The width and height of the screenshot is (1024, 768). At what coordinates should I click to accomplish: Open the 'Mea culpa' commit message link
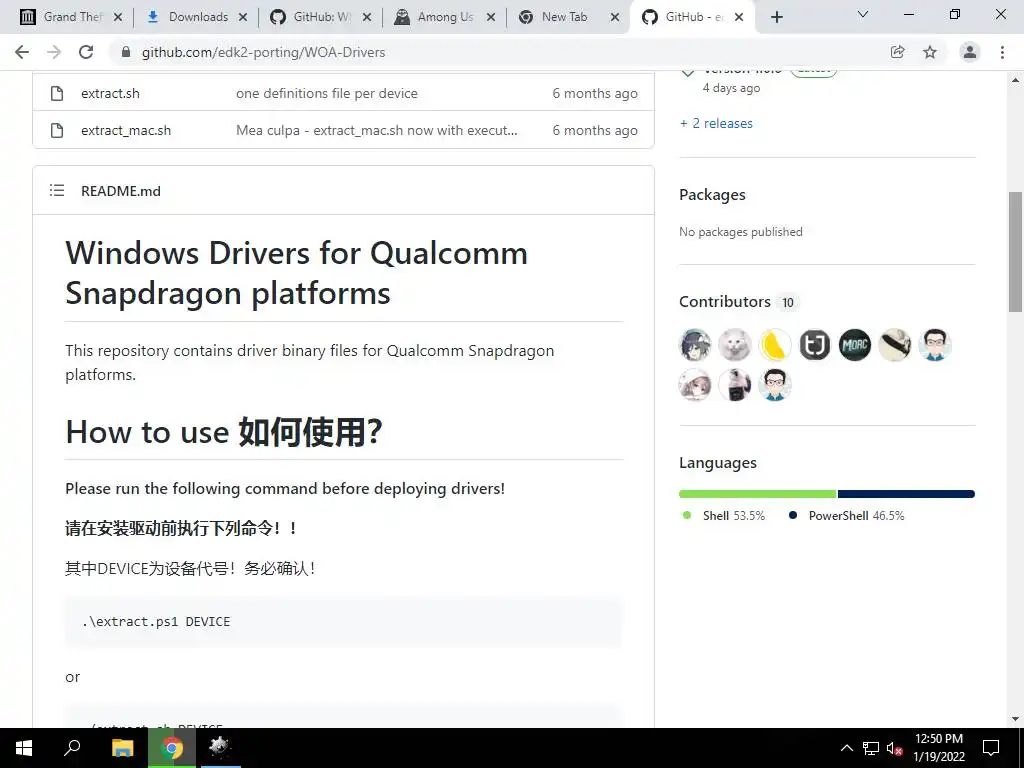click(377, 131)
